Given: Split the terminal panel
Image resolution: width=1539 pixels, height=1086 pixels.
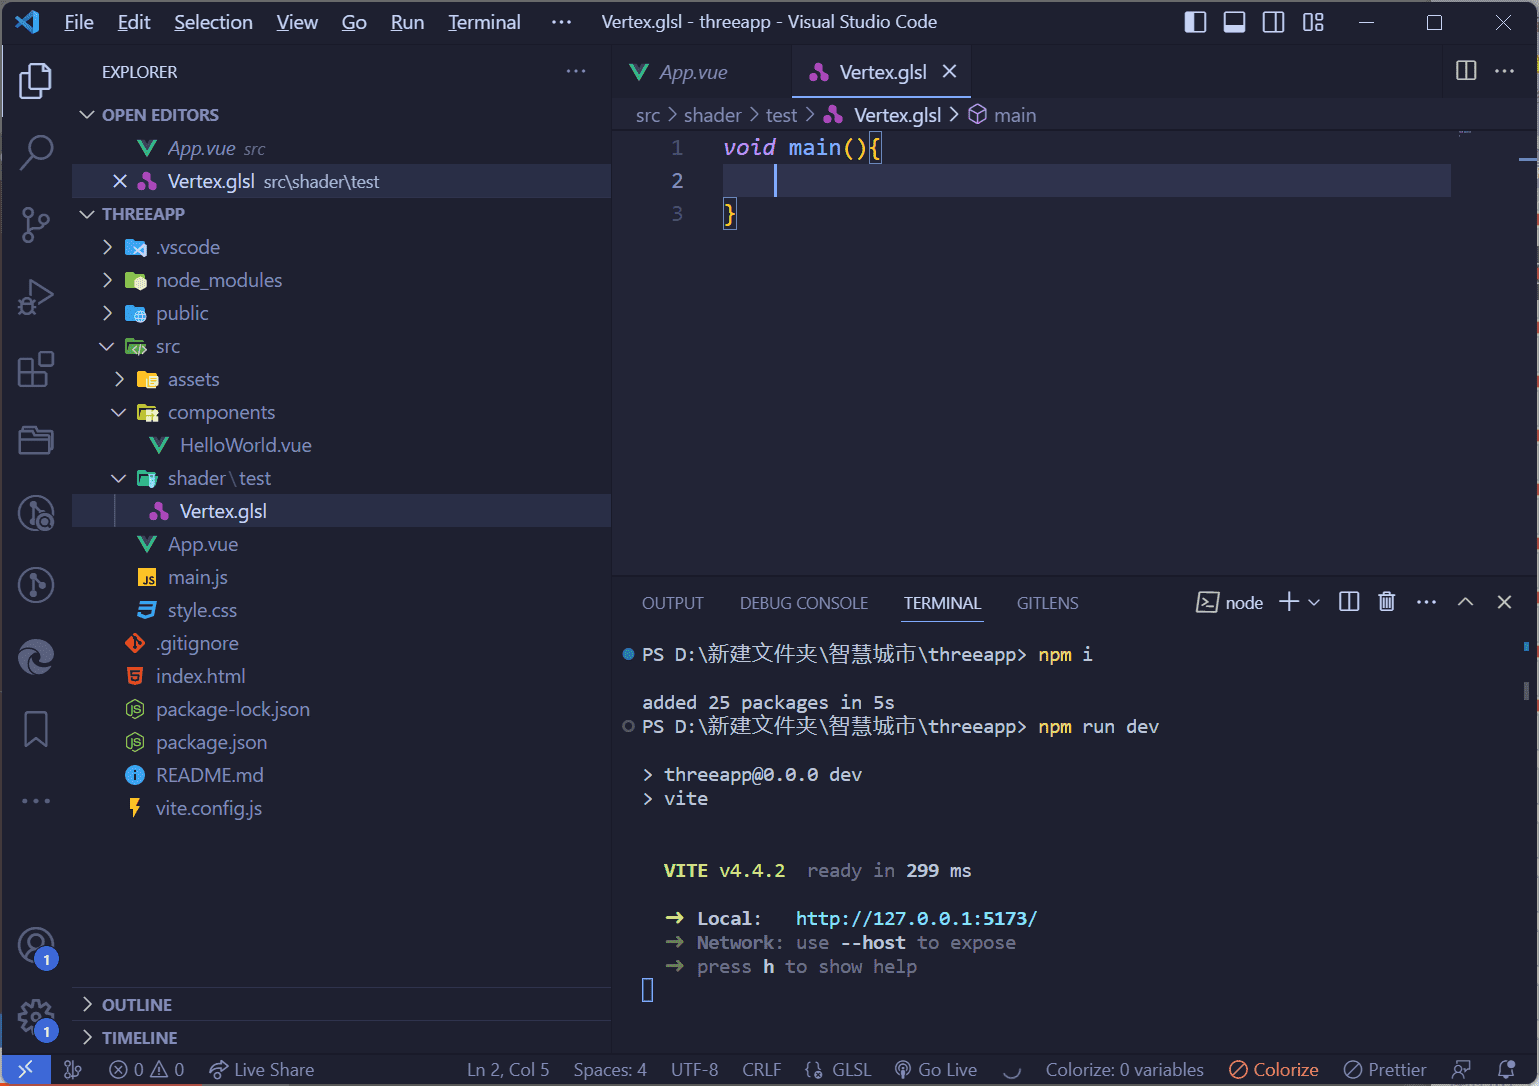Looking at the screenshot, I should (x=1349, y=602).
